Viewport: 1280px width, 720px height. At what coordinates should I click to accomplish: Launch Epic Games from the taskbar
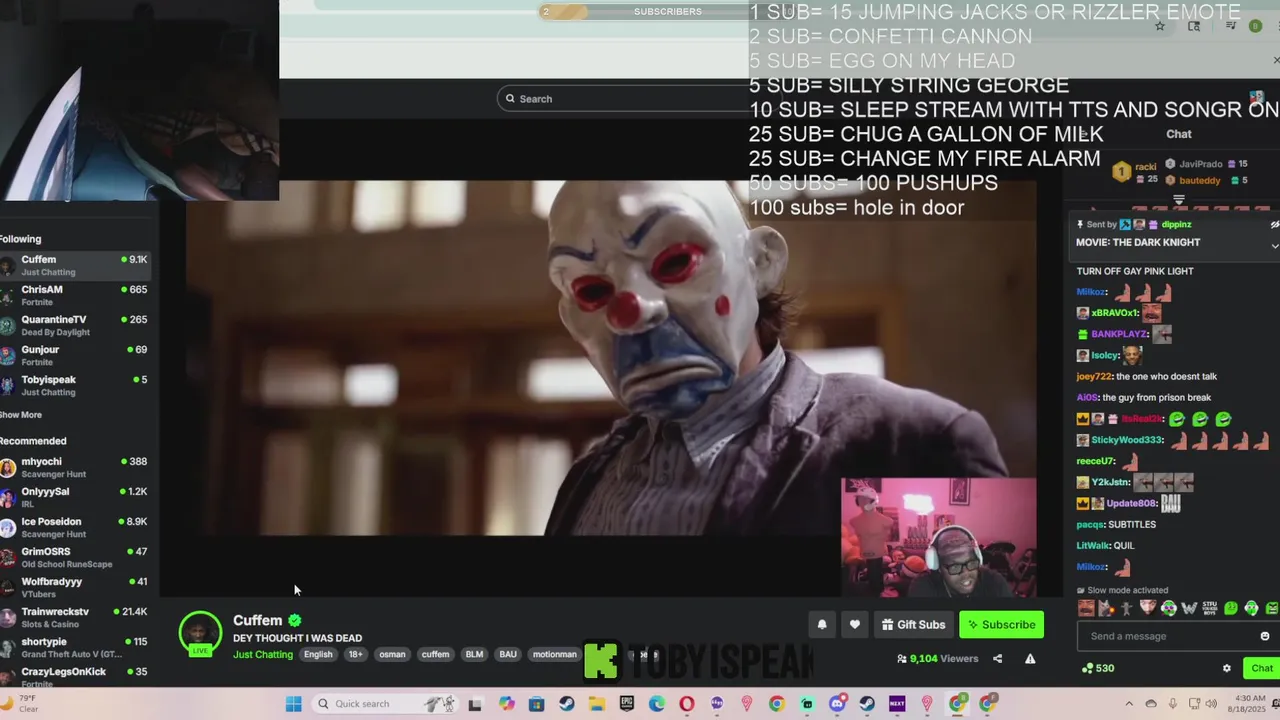pyautogui.click(x=627, y=704)
